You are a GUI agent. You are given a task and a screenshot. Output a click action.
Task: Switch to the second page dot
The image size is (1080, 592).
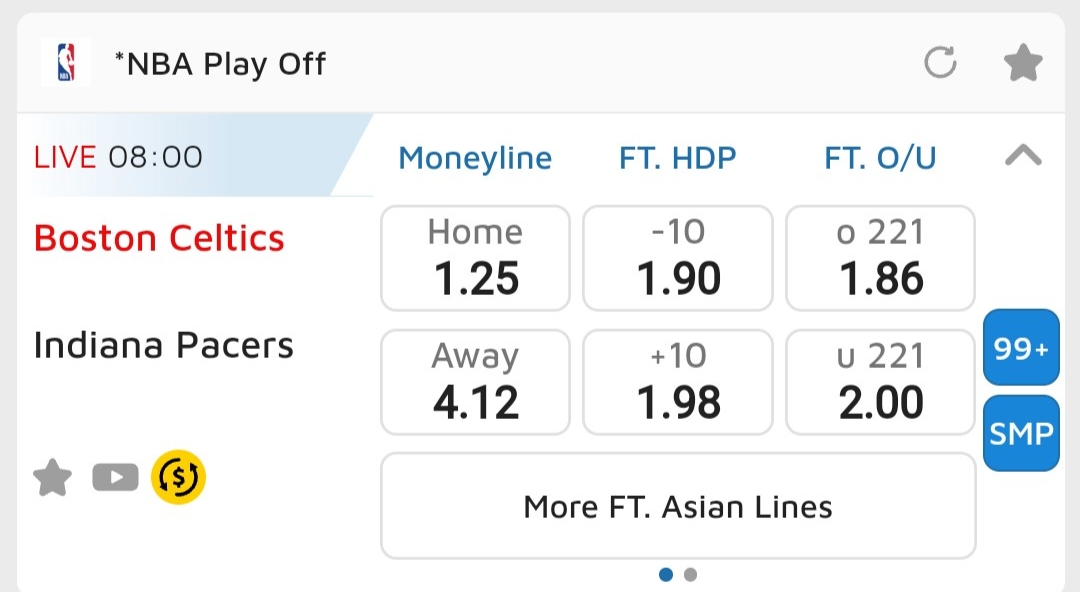tap(690, 575)
